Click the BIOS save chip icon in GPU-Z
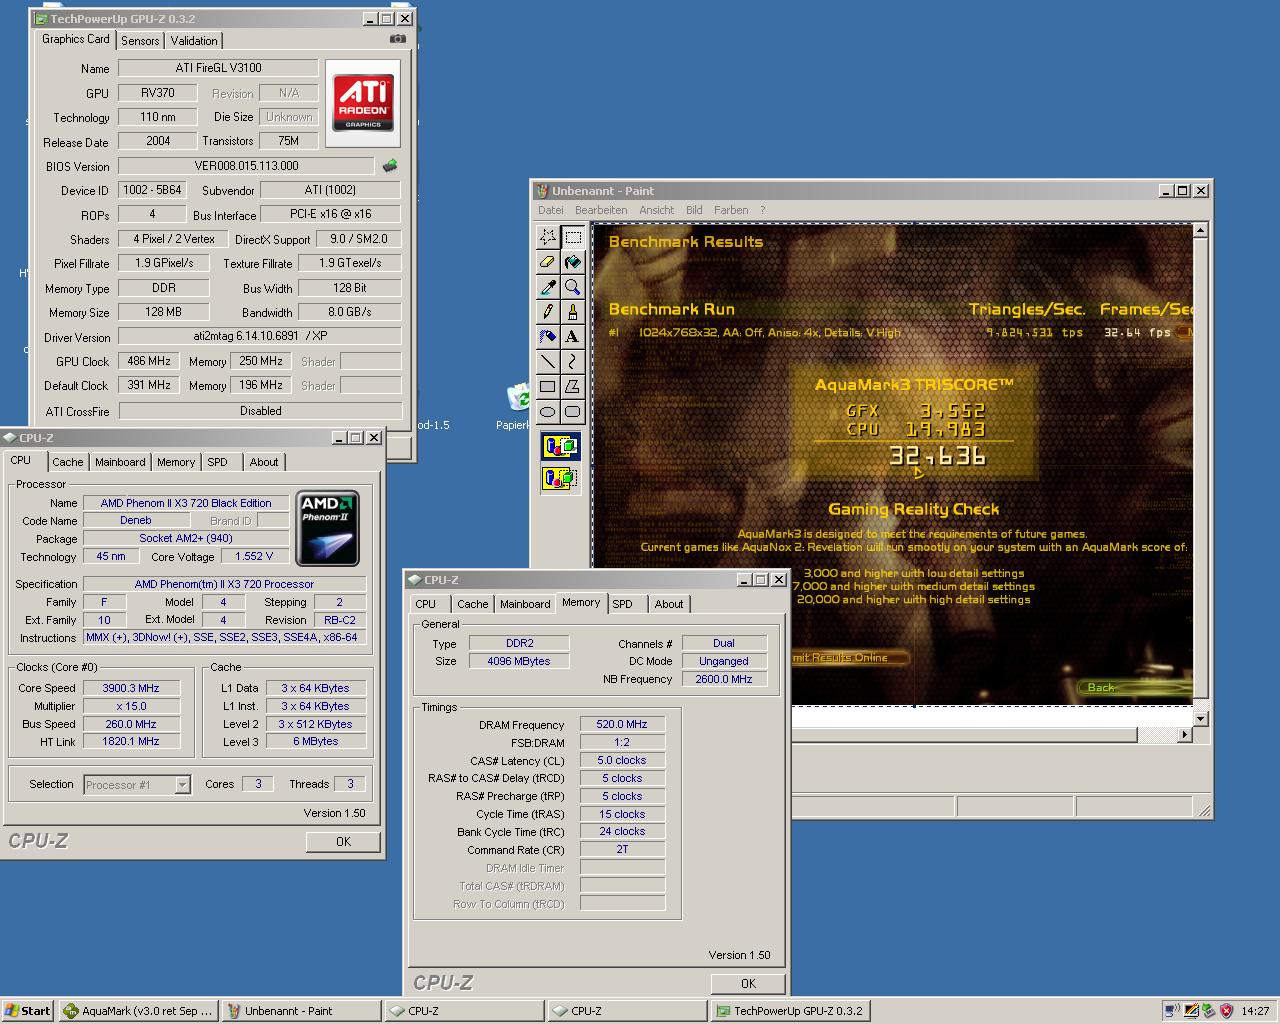Viewport: 1280px width, 1024px height. tap(390, 166)
